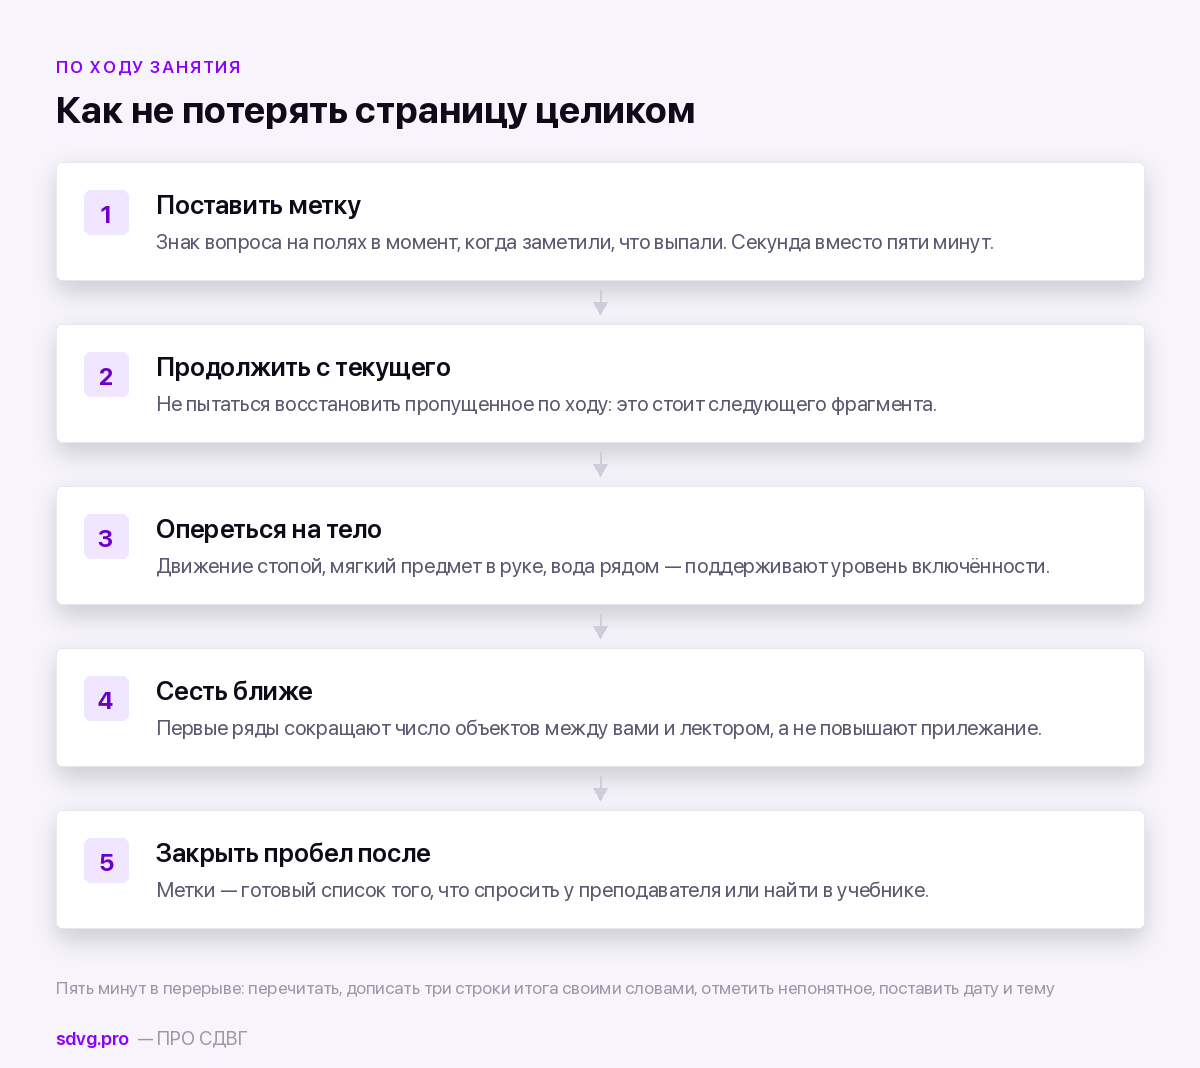The image size is (1200, 1068).
Task: Click the step number 1 badge
Action: click(106, 213)
